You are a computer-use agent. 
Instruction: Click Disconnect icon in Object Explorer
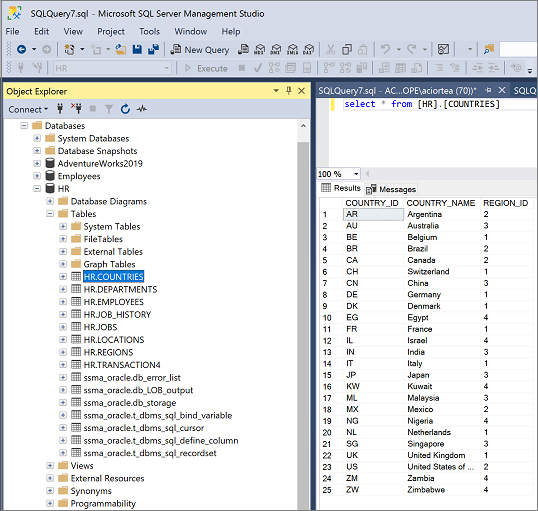(x=76, y=109)
